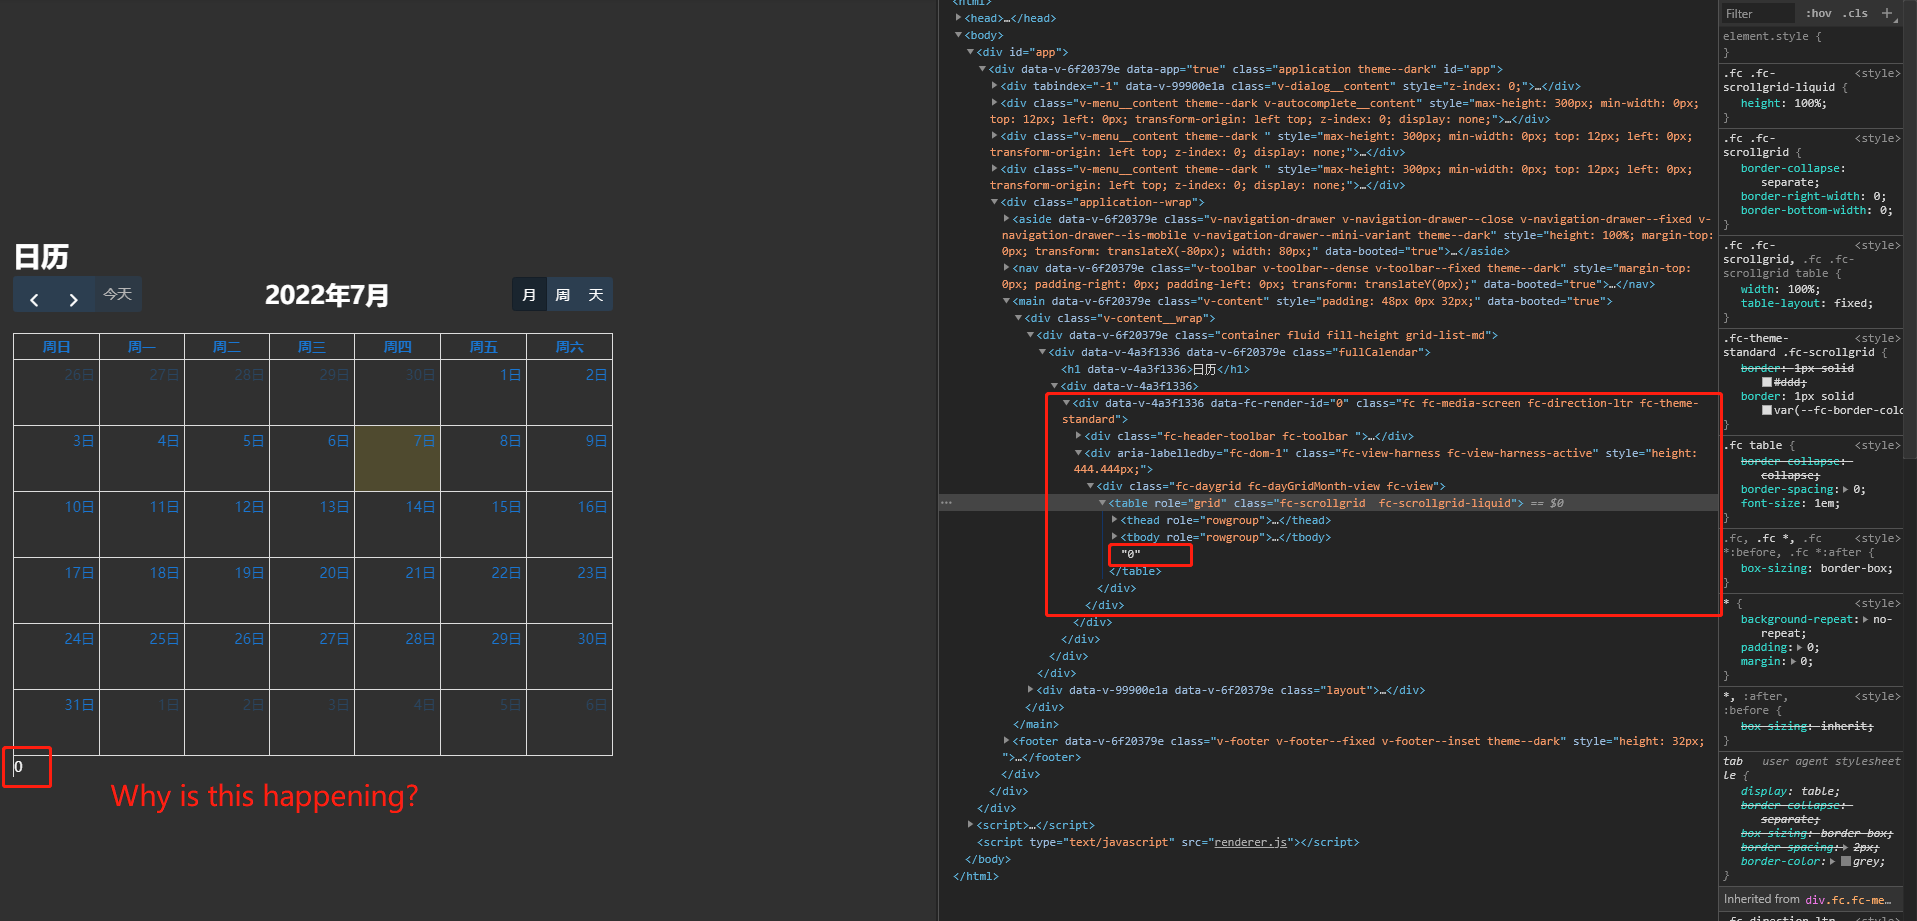Click the Filter input in the Styles panel
Screen dimensions: 1917x921
1756,13
